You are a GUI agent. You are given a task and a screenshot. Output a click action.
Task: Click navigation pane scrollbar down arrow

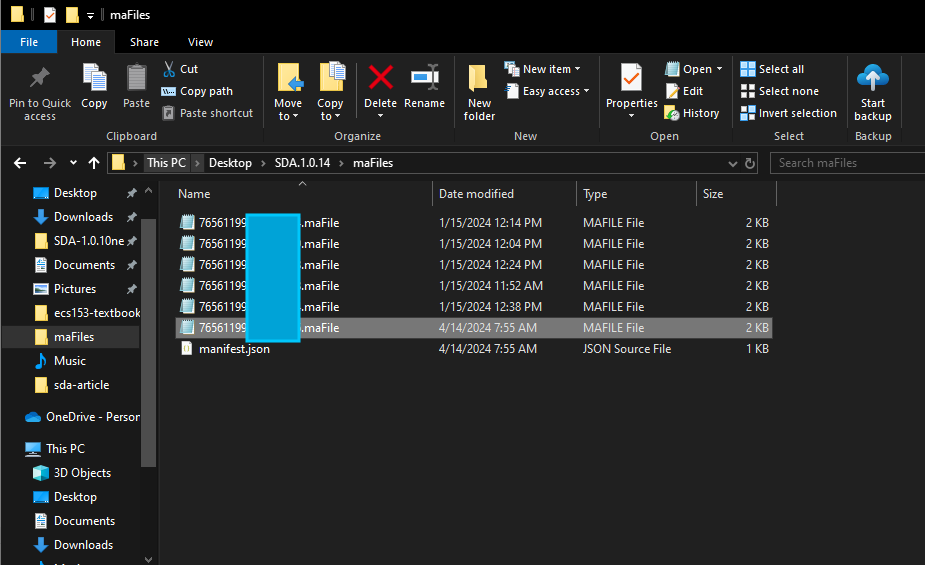click(149, 559)
